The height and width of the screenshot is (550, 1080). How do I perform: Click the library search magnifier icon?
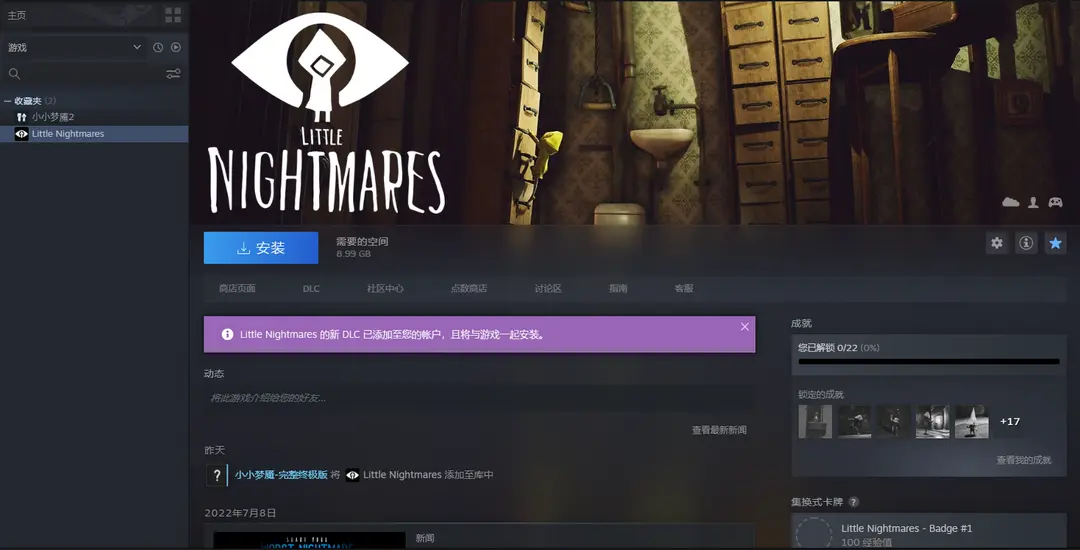coord(14,74)
